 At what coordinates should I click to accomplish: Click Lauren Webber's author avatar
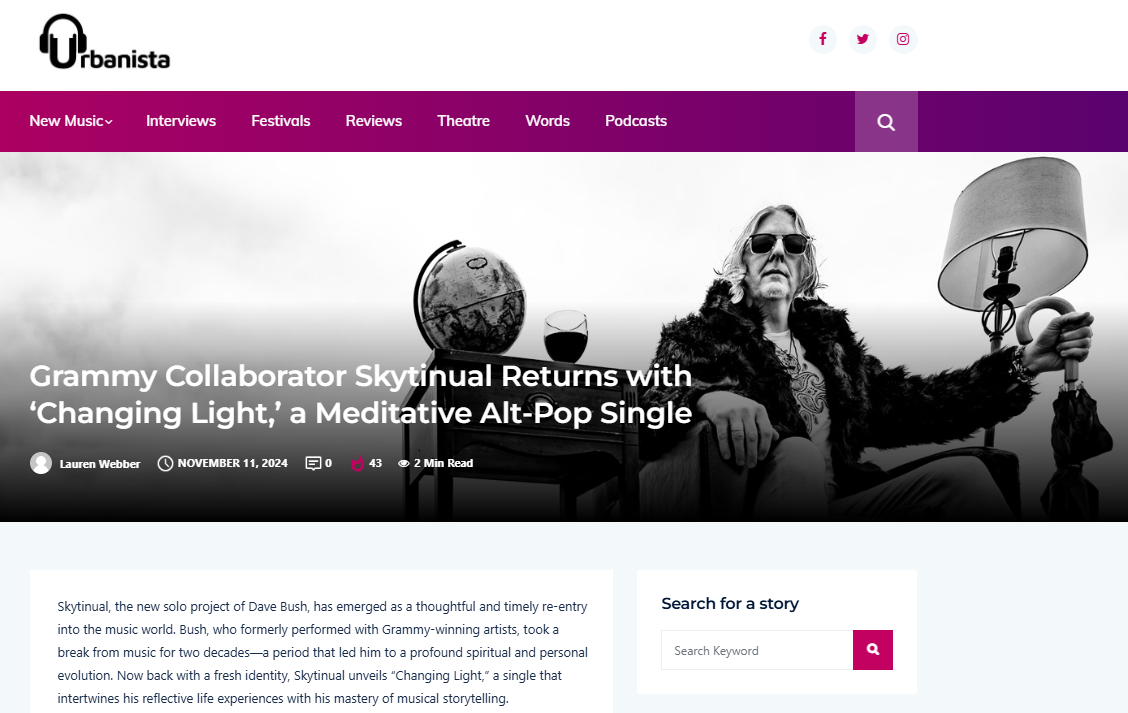tap(41, 463)
